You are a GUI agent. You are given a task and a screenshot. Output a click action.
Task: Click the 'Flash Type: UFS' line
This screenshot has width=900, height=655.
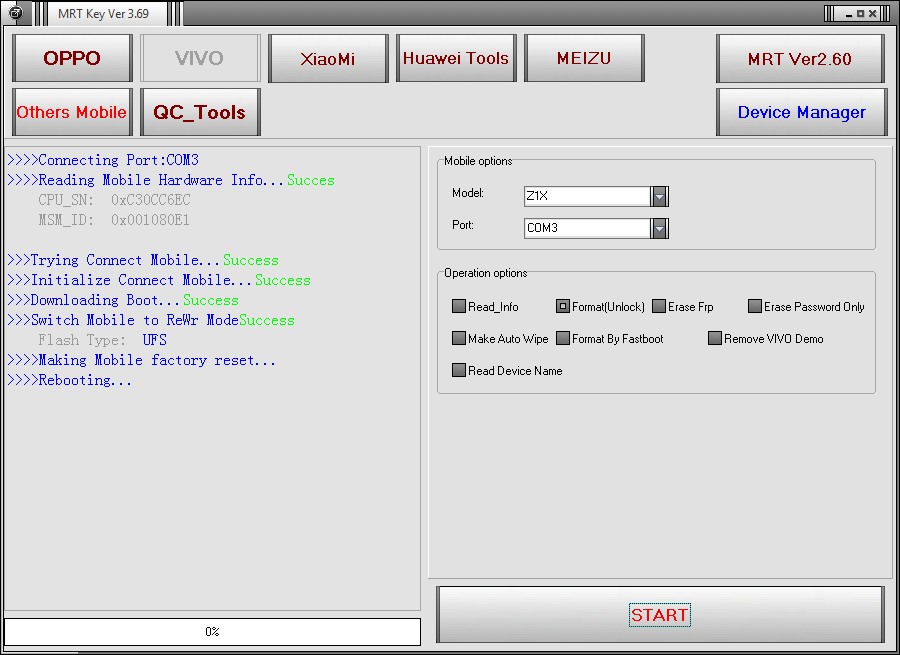(103, 340)
